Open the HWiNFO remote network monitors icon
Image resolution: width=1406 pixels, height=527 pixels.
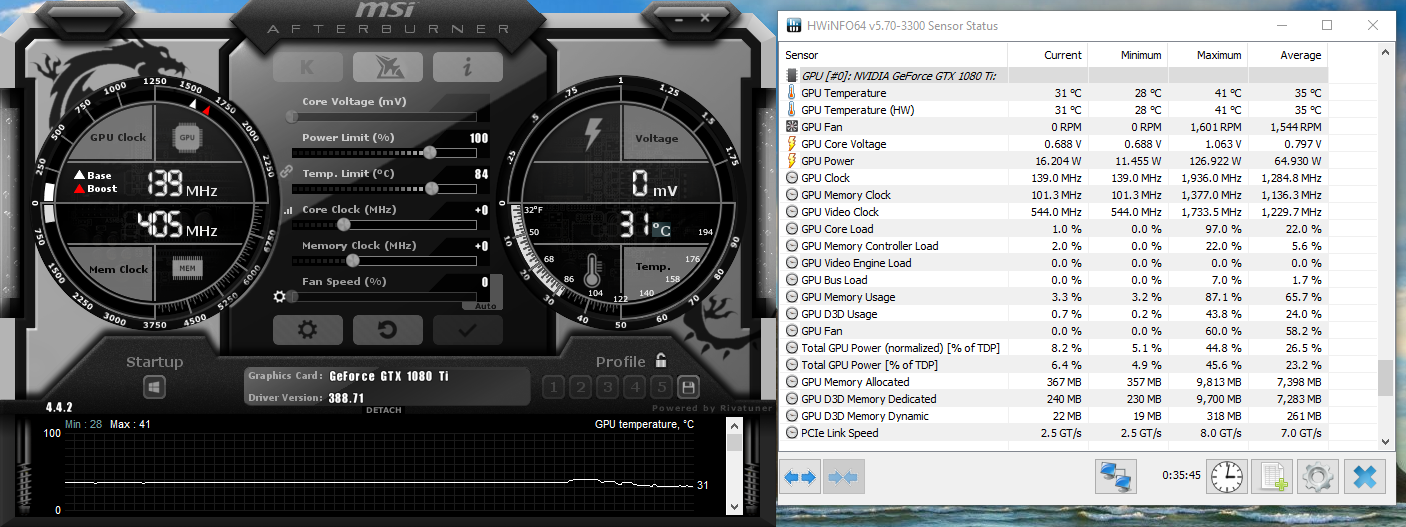tap(1115, 477)
